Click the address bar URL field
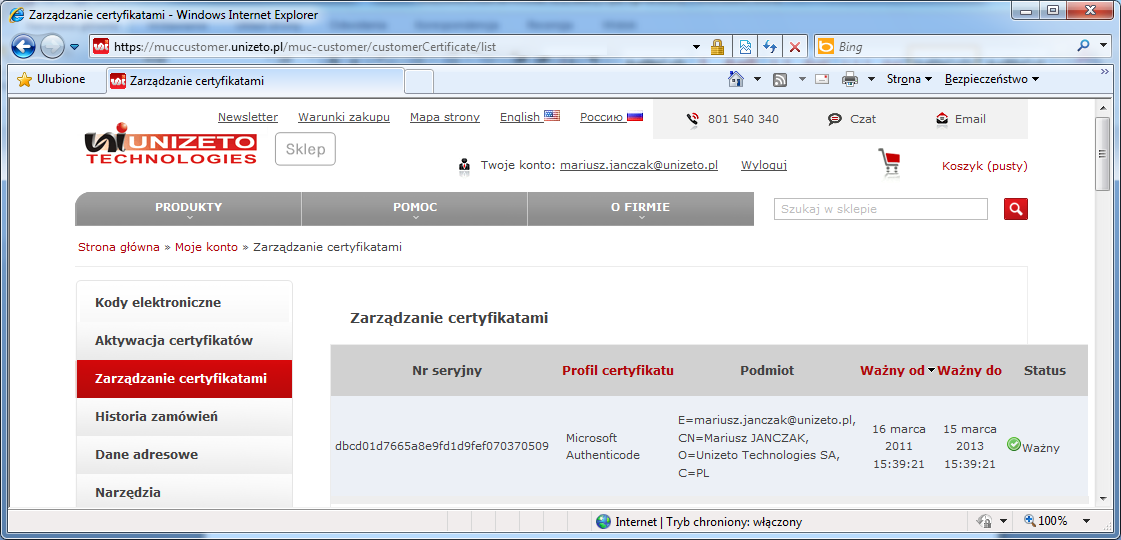The height and width of the screenshot is (540, 1121). click(x=392, y=47)
